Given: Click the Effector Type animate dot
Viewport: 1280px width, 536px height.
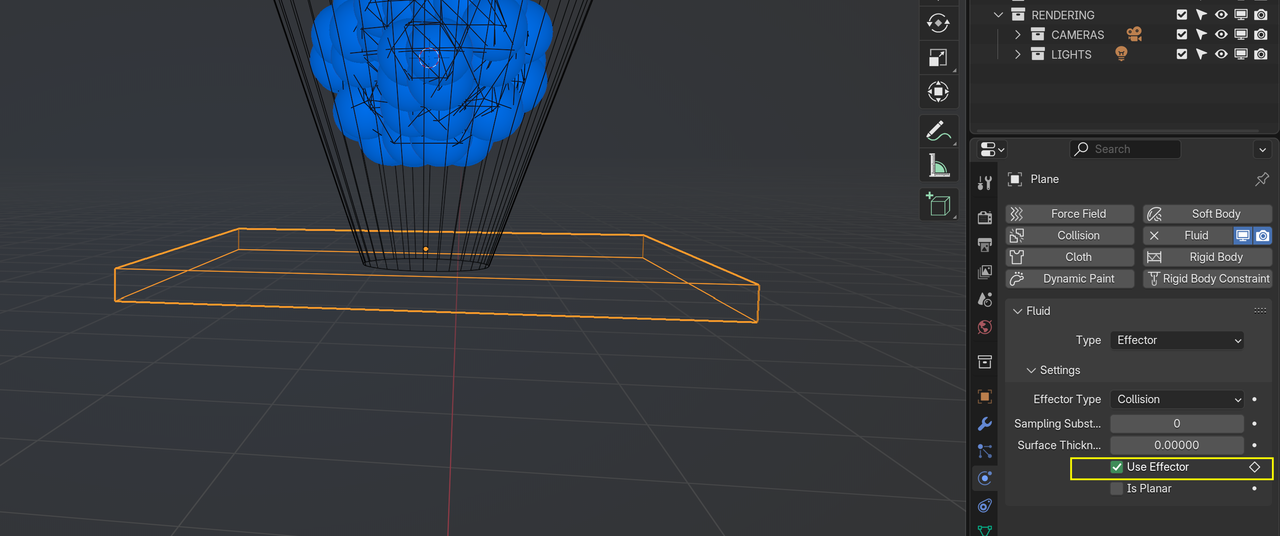Looking at the screenshot, I should click(x=1254, y=399).
